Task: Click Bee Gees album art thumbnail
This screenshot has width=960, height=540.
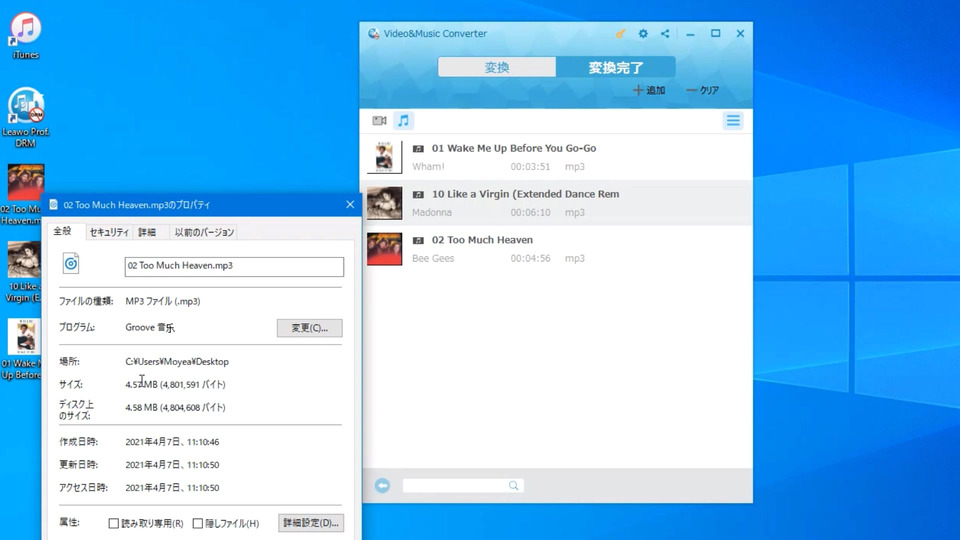Action: pyautogui.click(x=384, y=249)
